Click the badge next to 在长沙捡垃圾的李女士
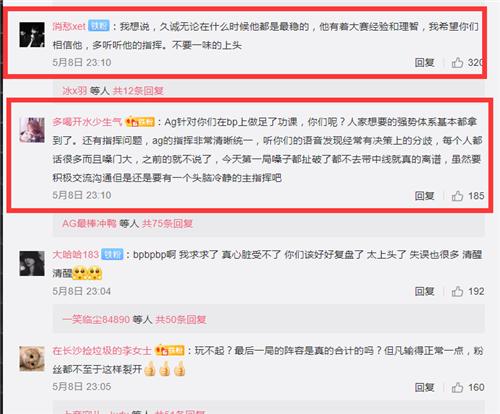This screenshot has width=500, height=414. pos(170,350)
